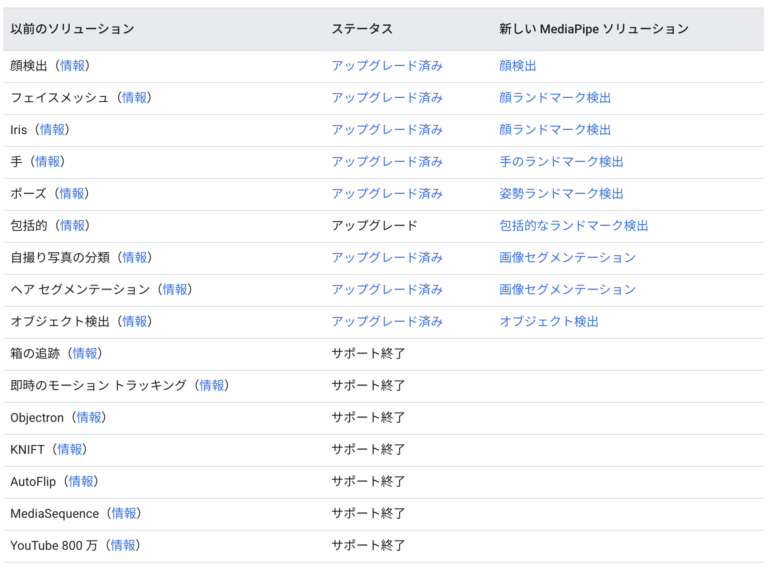Image resolution: width=768 pixels, height=572 pixels.
Task: Open the 情報 link next to ポーズ
Action: pos(72,193)
